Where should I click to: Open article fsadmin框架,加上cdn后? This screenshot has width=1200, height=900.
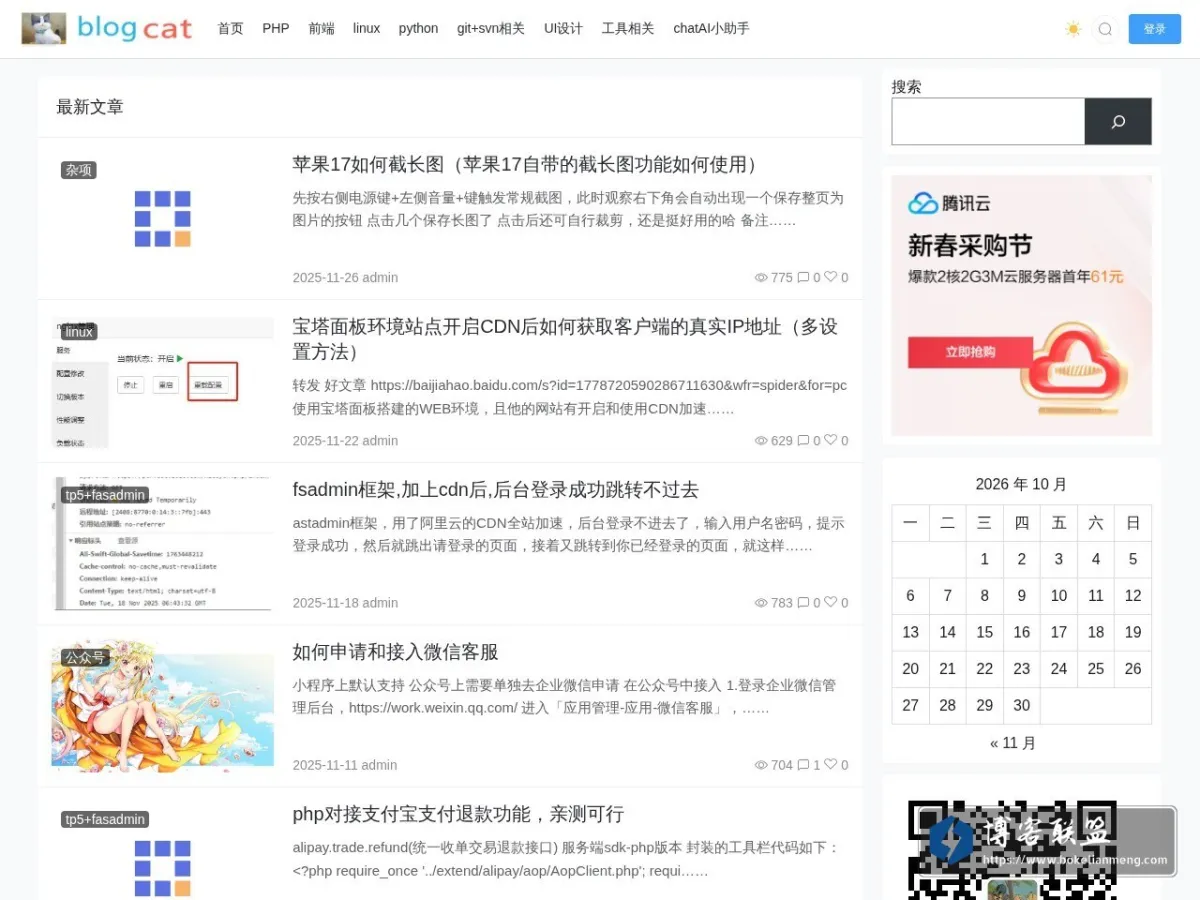495,489
